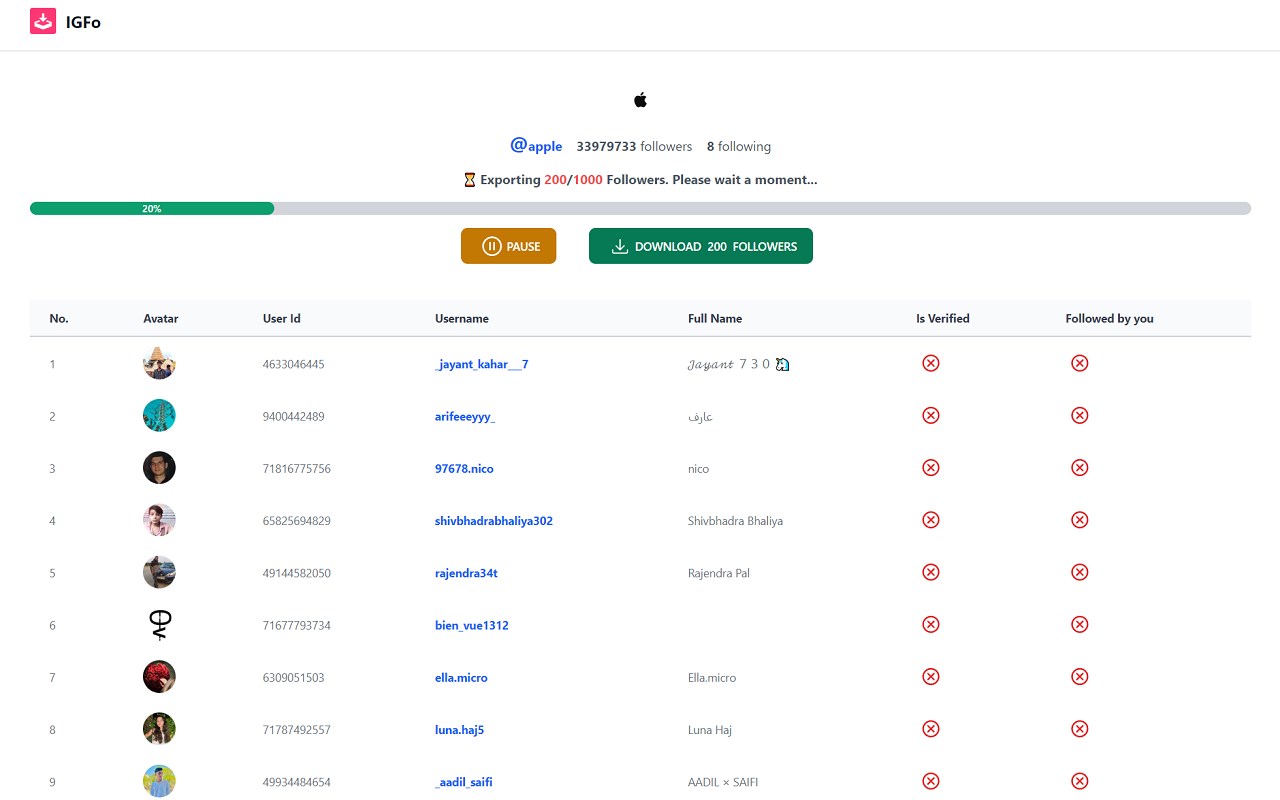Viewport: 1280px width, 800px height.
Task: Click the IGFo logo icon
Action: tap(43, 21)
